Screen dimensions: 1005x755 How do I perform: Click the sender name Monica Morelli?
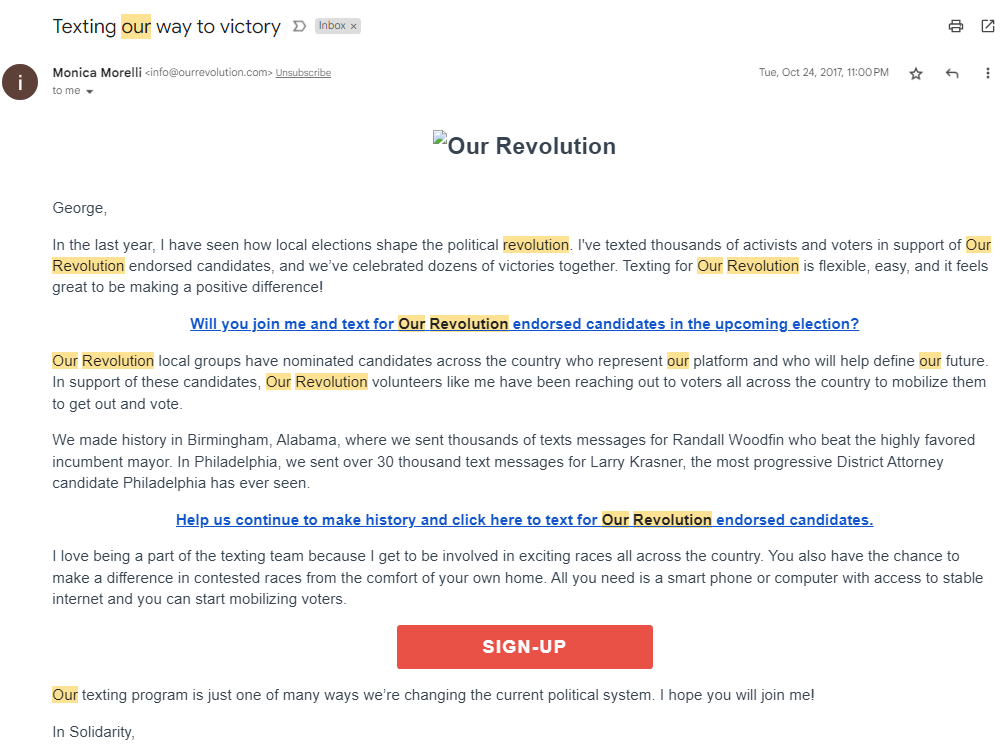point(97,72)
